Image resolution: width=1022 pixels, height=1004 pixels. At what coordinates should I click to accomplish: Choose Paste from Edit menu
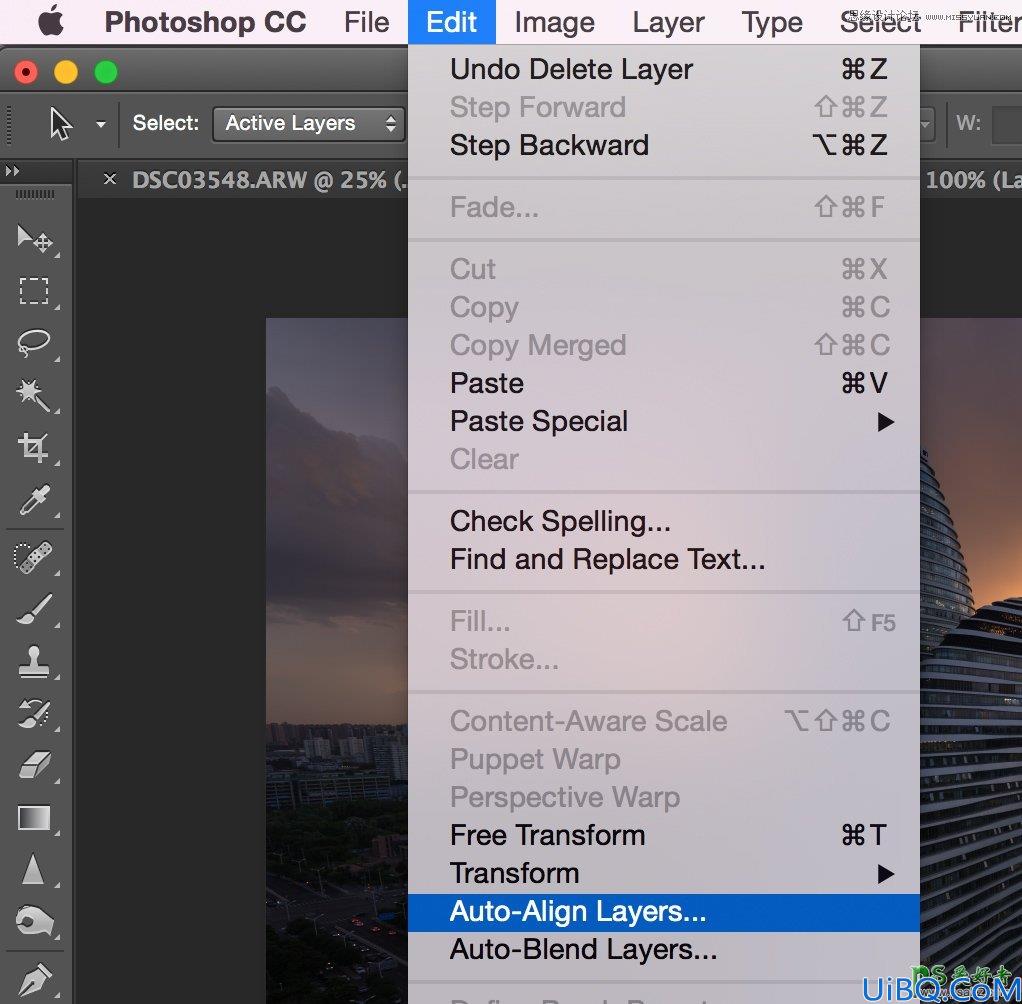pos(664,383)
